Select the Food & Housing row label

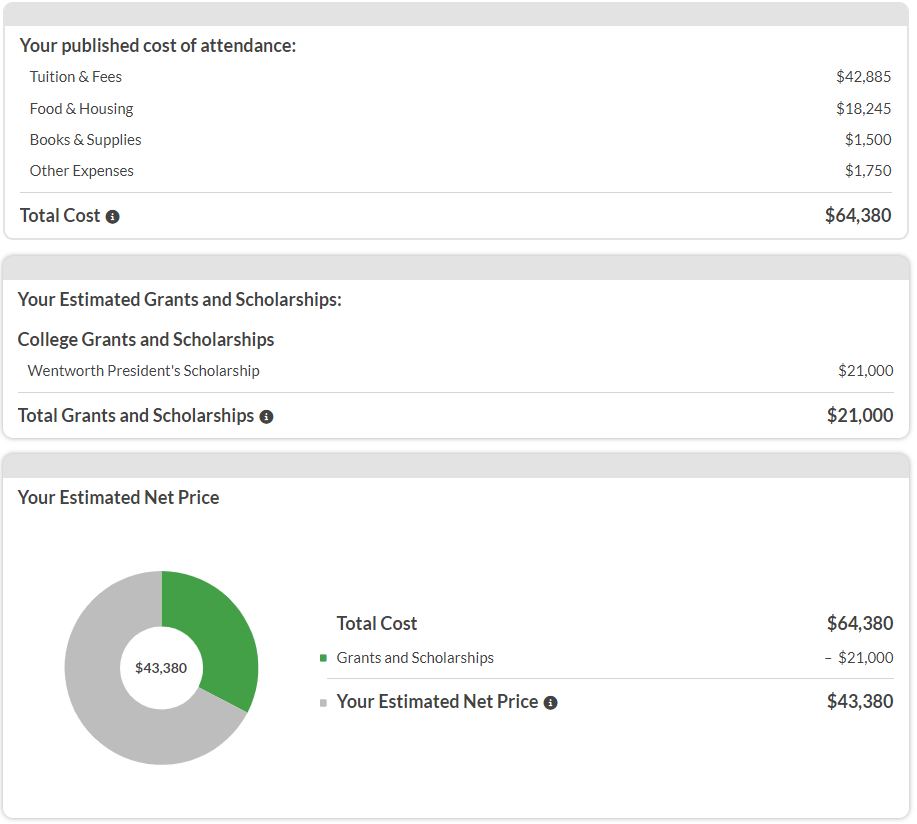81,109
